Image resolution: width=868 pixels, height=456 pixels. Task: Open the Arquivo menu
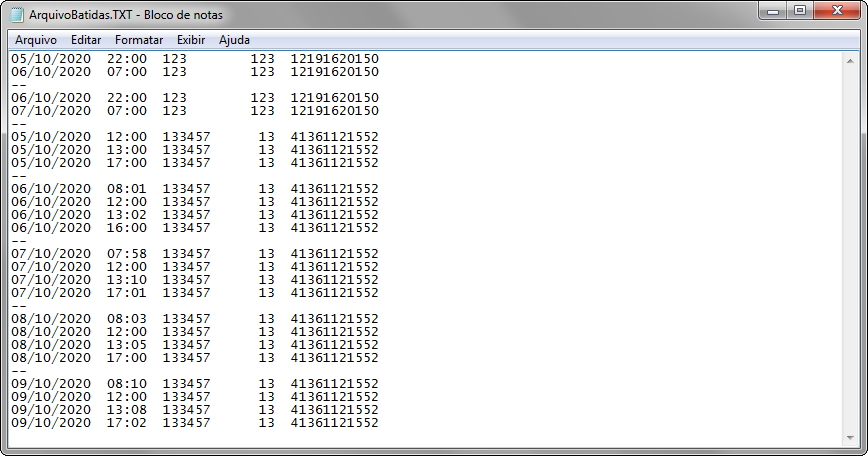(x=36, y=40)
